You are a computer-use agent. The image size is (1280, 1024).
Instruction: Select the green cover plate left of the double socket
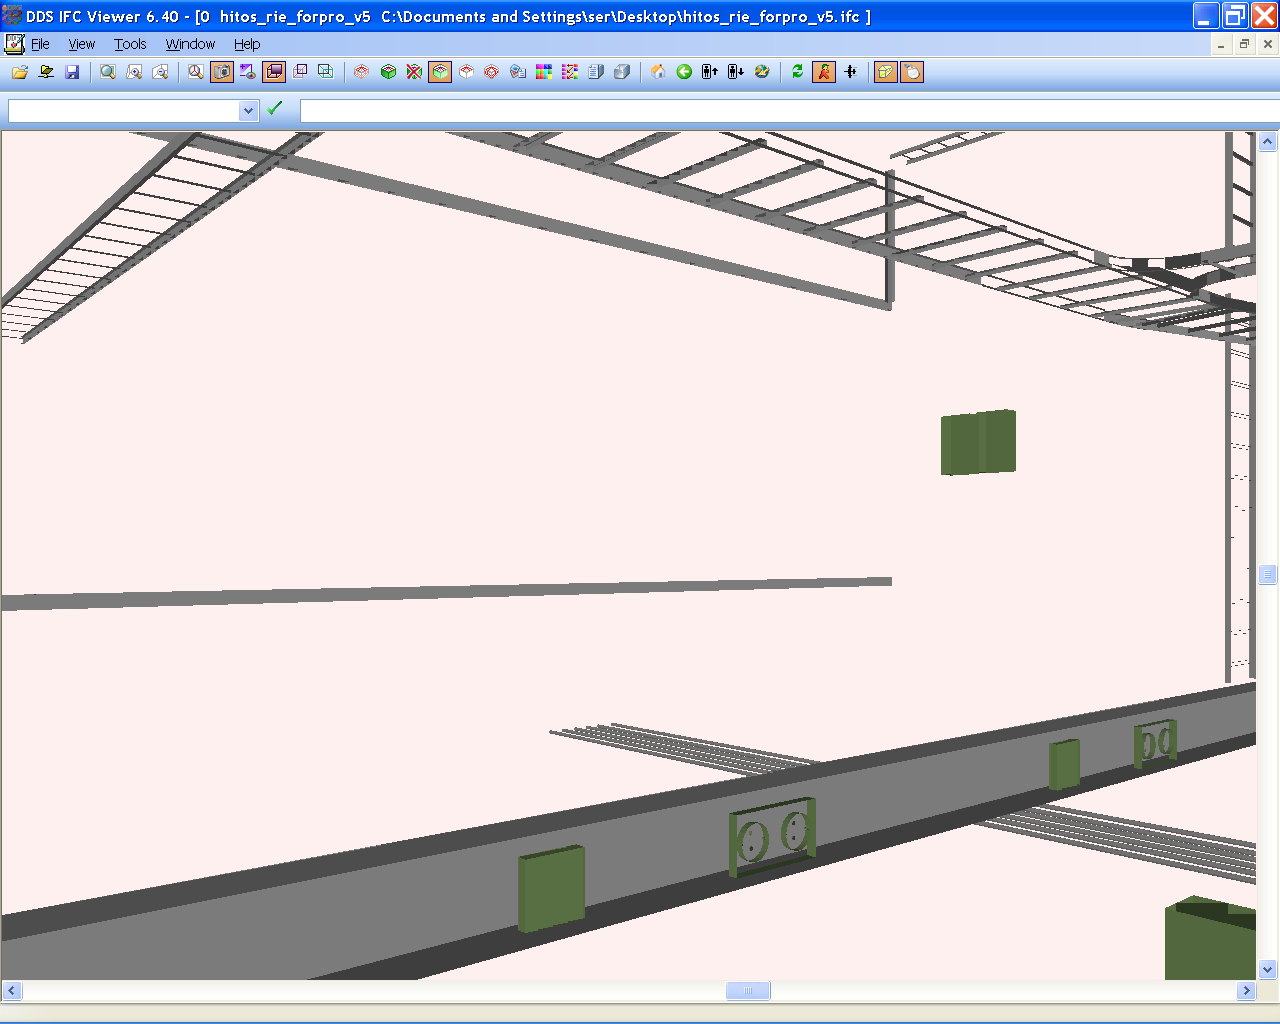click(551, 888)
